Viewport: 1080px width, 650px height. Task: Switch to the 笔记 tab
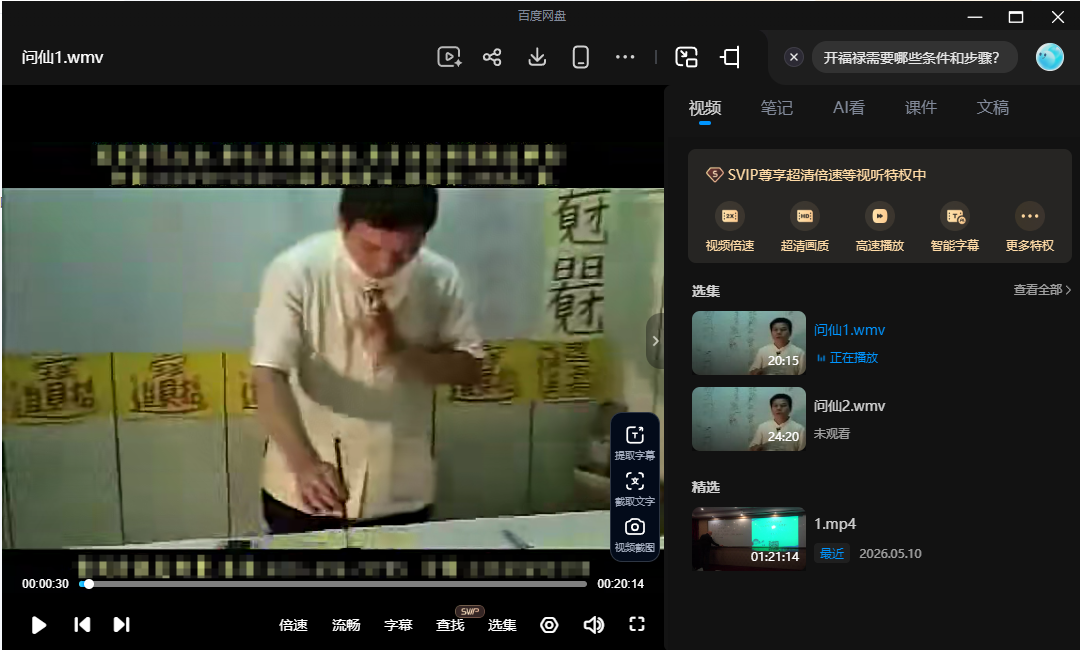click(x=776, y=108)
